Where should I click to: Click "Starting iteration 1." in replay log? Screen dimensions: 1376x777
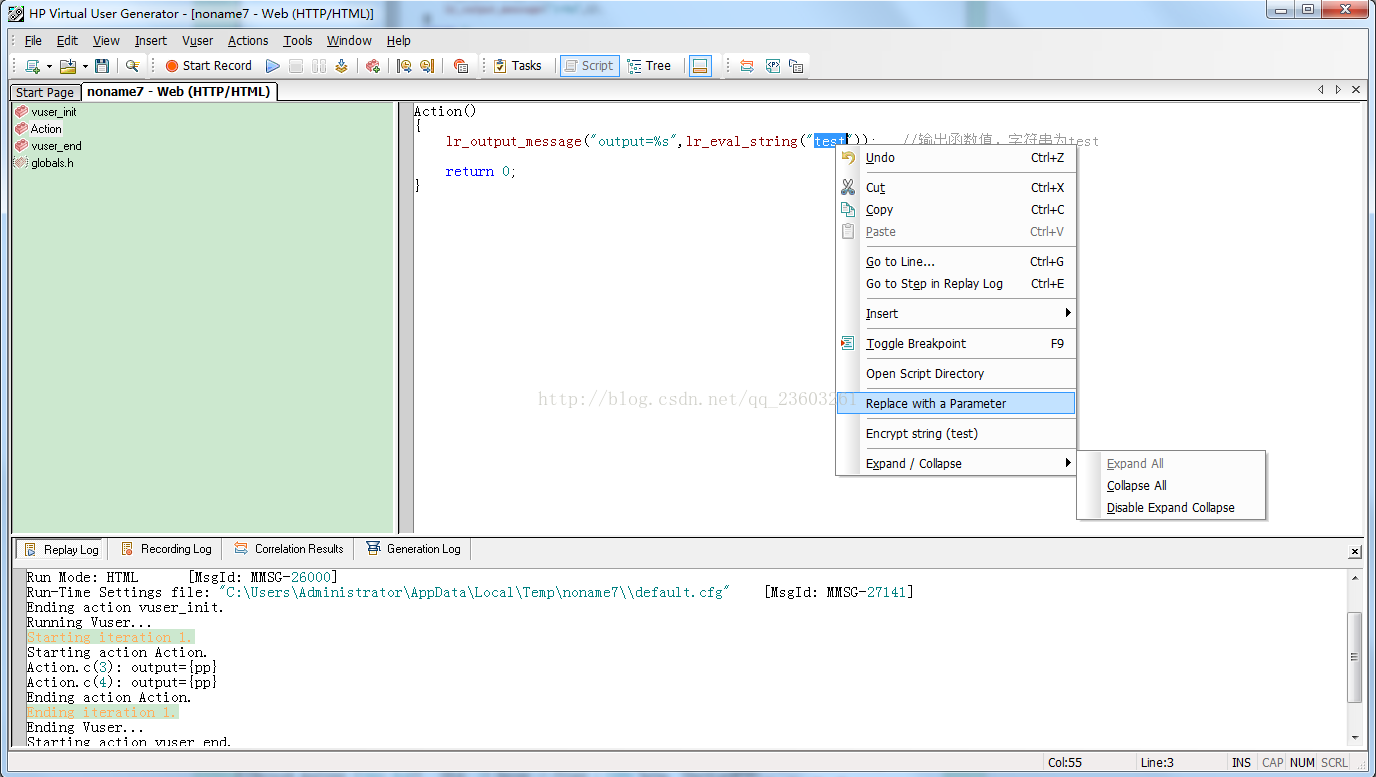coord(110,637)
